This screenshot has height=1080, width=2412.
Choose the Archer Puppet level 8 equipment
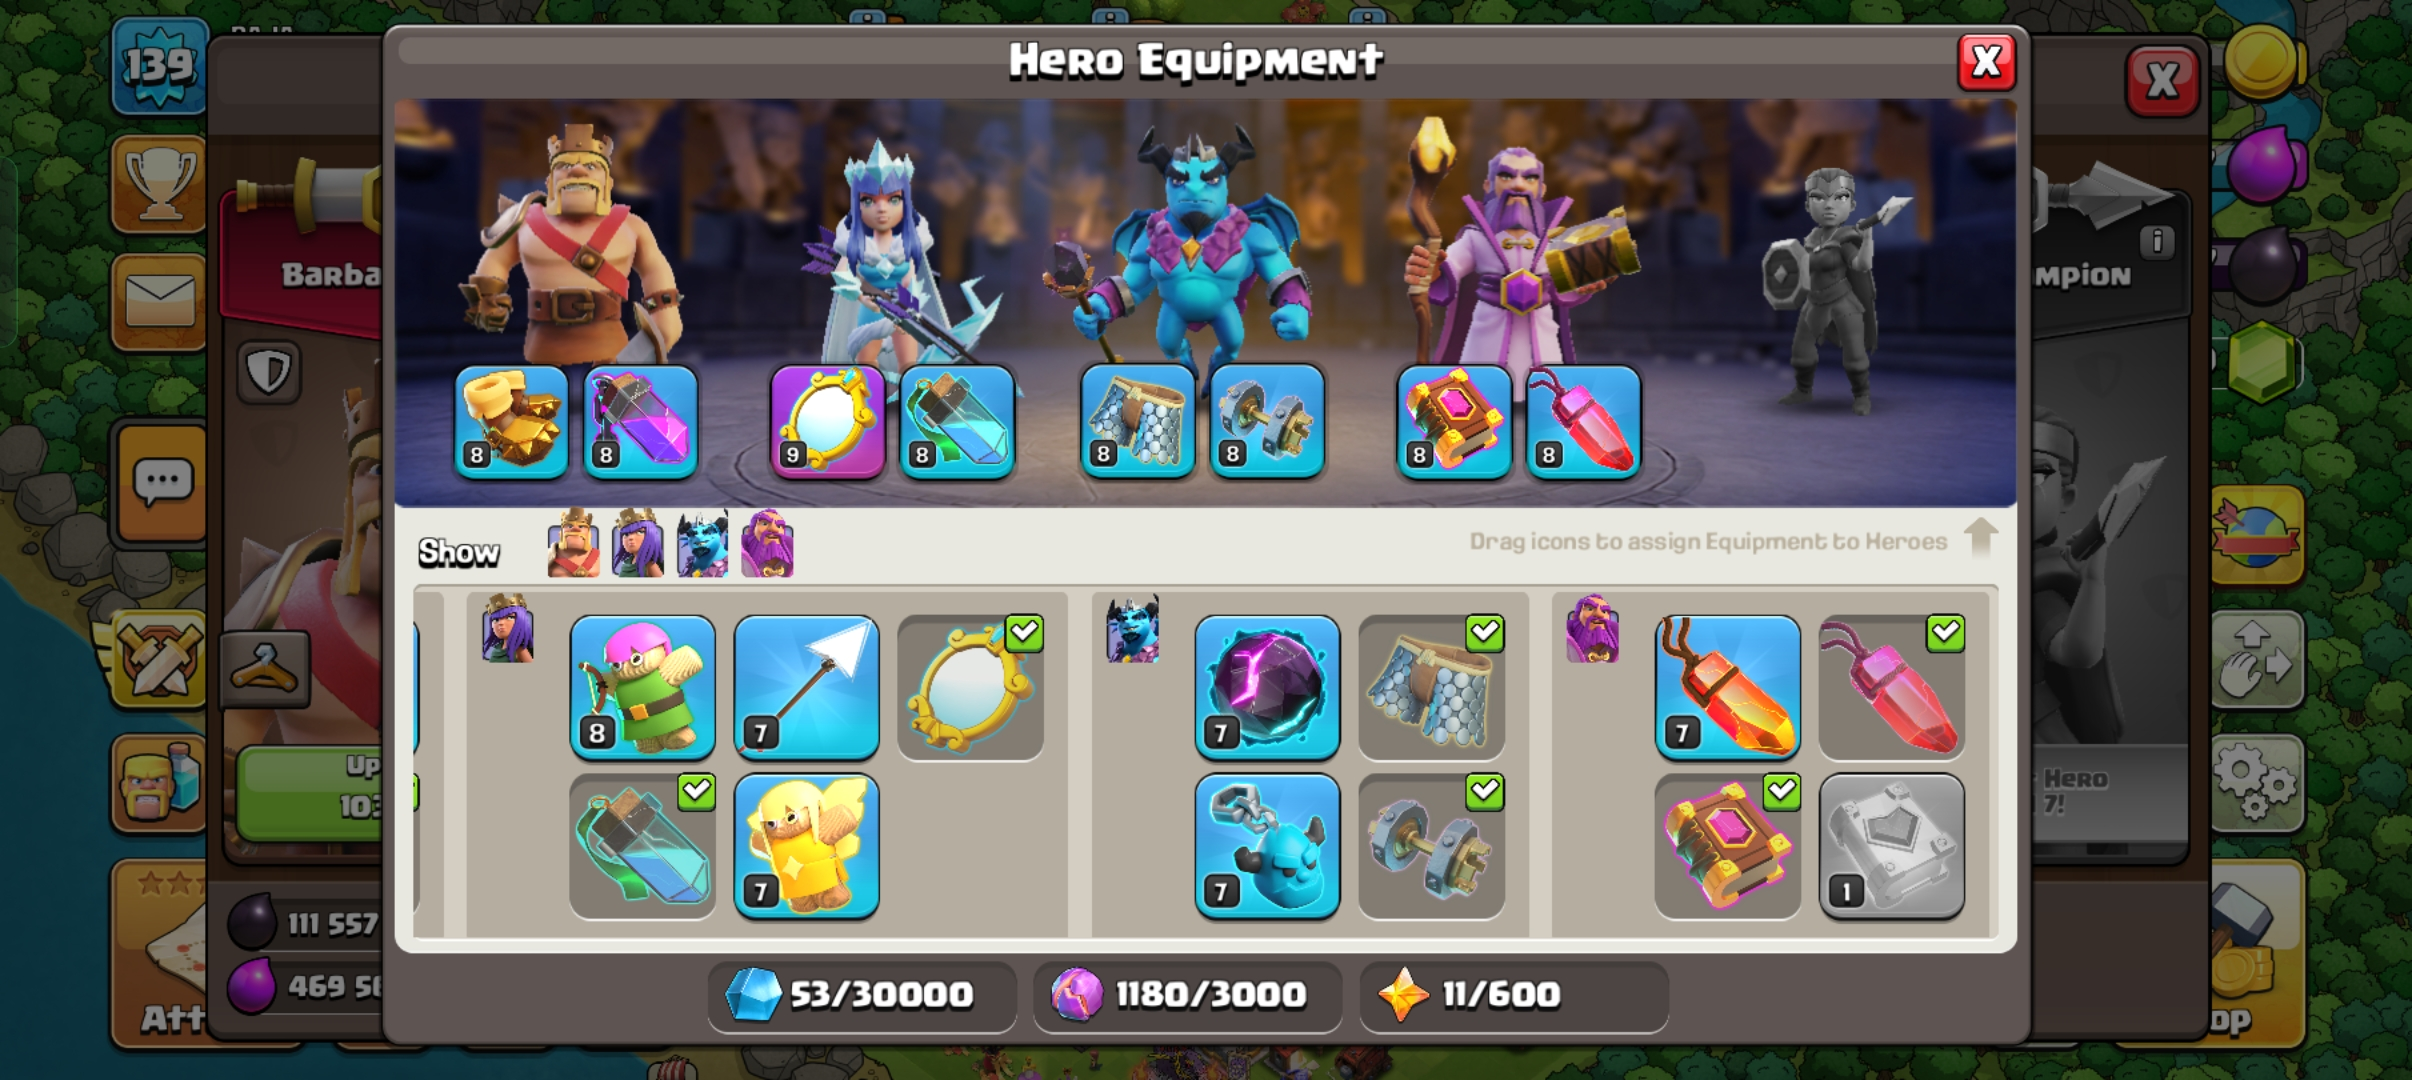[x=643, y=688]
